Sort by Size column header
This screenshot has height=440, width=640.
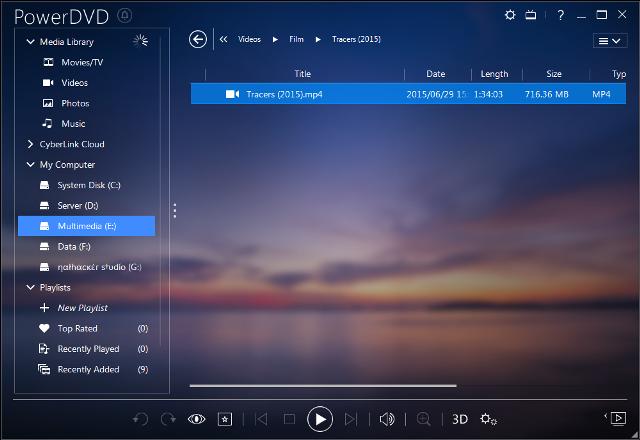coord(554,74)
